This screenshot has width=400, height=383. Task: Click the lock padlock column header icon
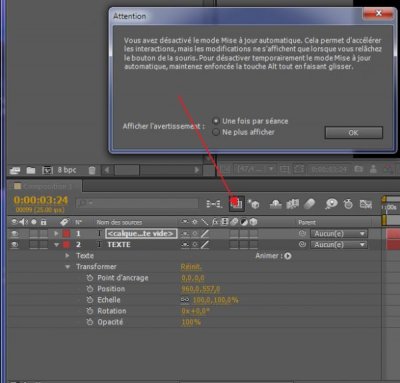point(43,222)
